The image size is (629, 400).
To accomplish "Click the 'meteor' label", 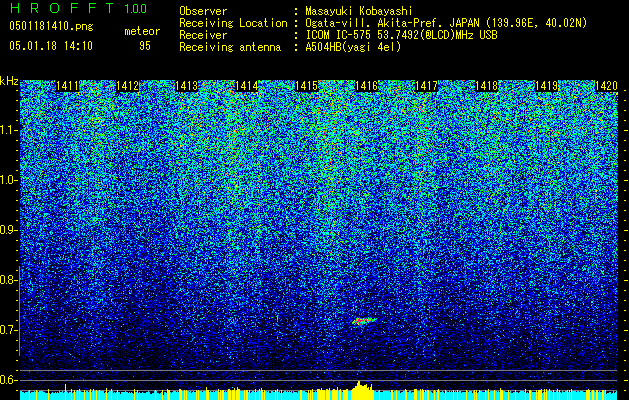I will [142, 31].
